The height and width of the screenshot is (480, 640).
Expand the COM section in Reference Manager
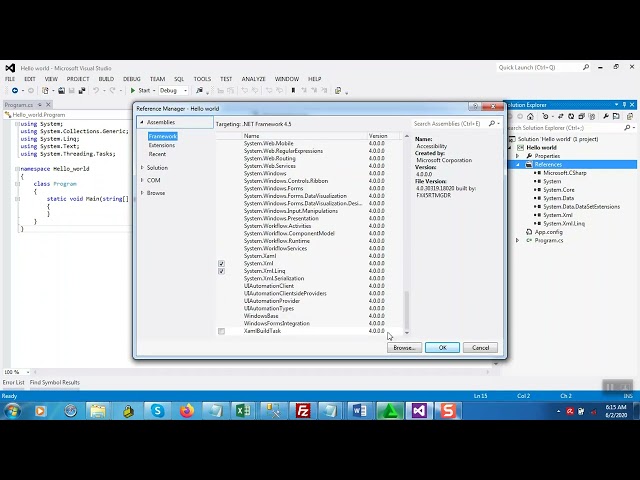[142, 180]
